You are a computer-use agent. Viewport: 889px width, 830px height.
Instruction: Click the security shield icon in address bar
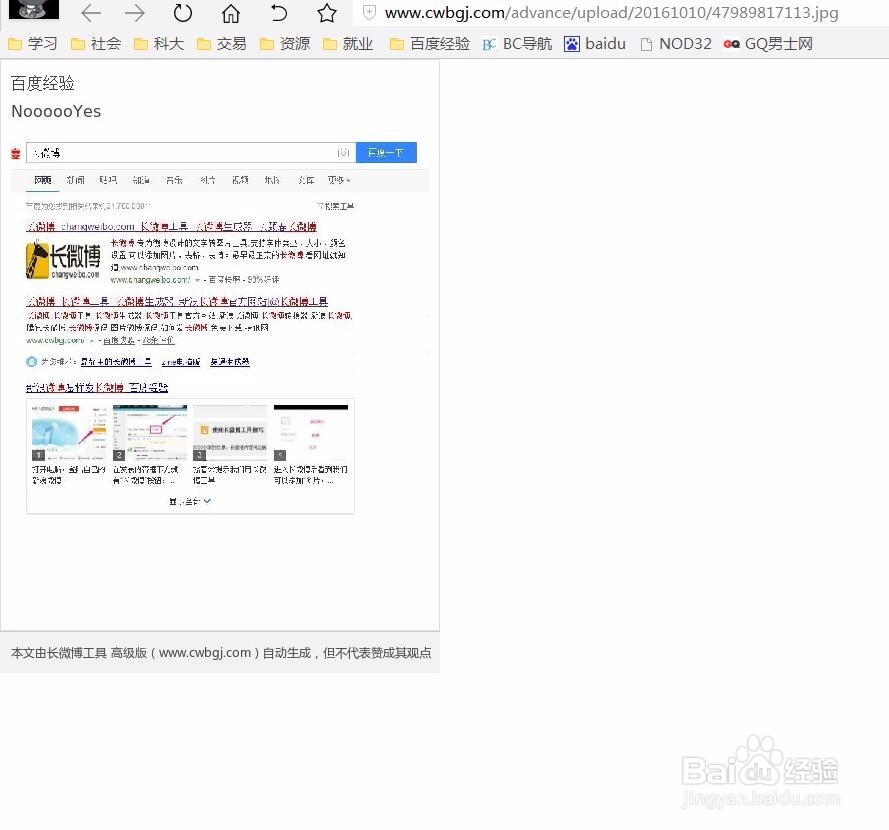point(369,12)
